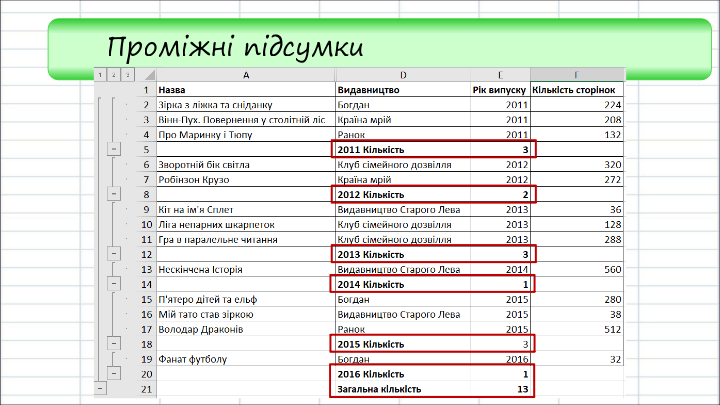Image resolution: width=720 pixels, height=405 pixels.
Task: Collapse the grand total outline at row 21
Action: pyautogui.click(x=100, y=389)
